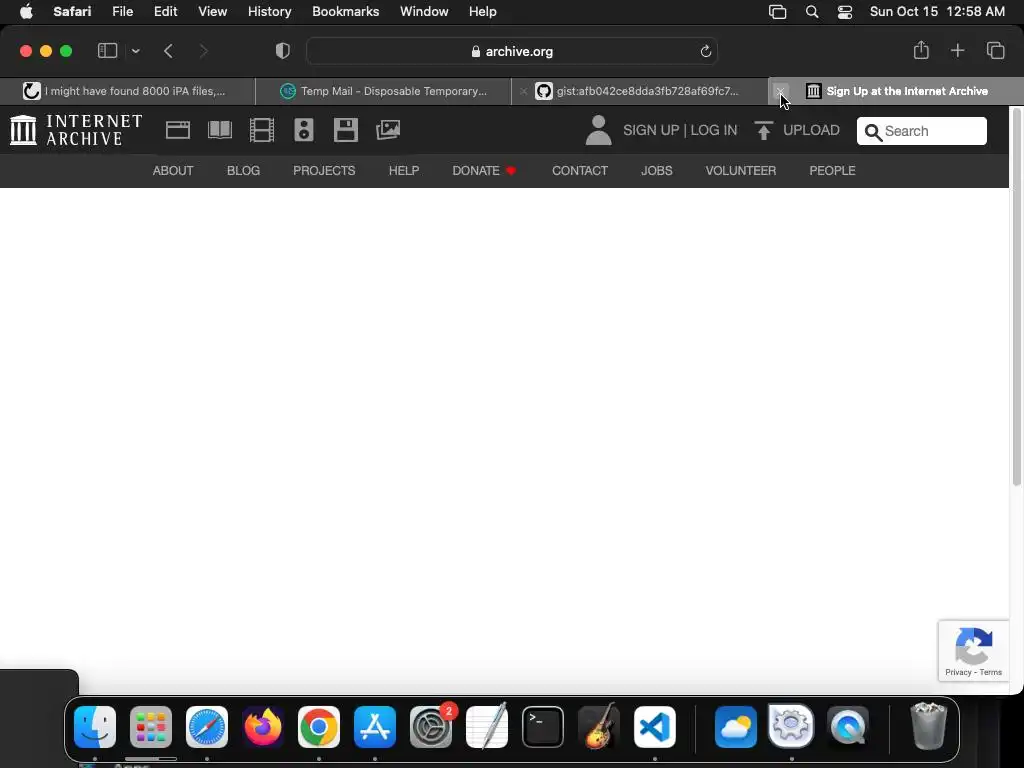Open the PROJECTS link
Image resolution: width=1024 pixels, height=768 pixels.
point(324,170)
